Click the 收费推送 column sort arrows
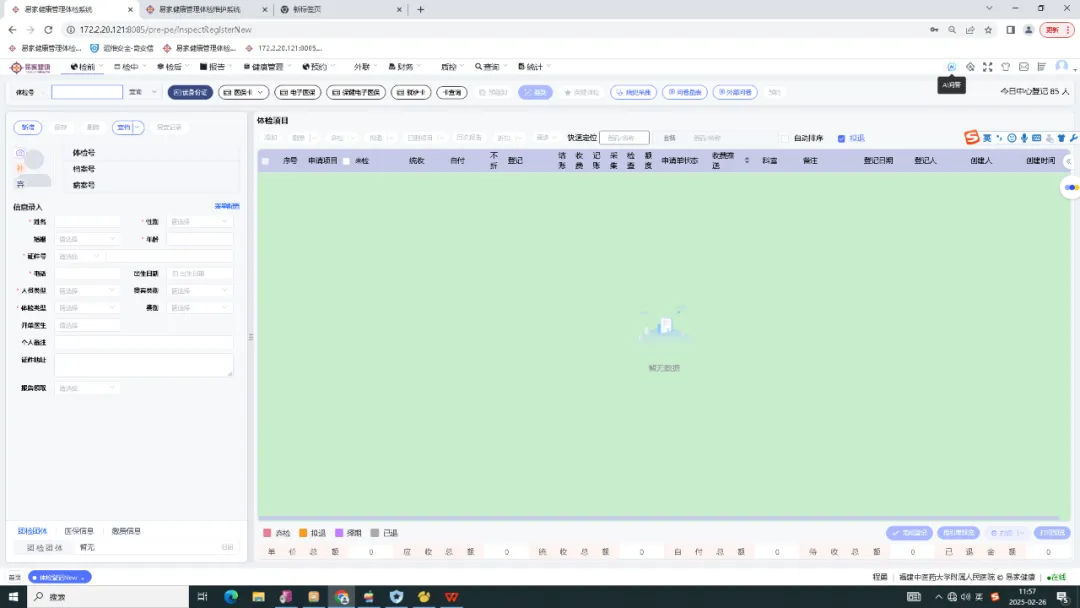 [x=746, y=160]
